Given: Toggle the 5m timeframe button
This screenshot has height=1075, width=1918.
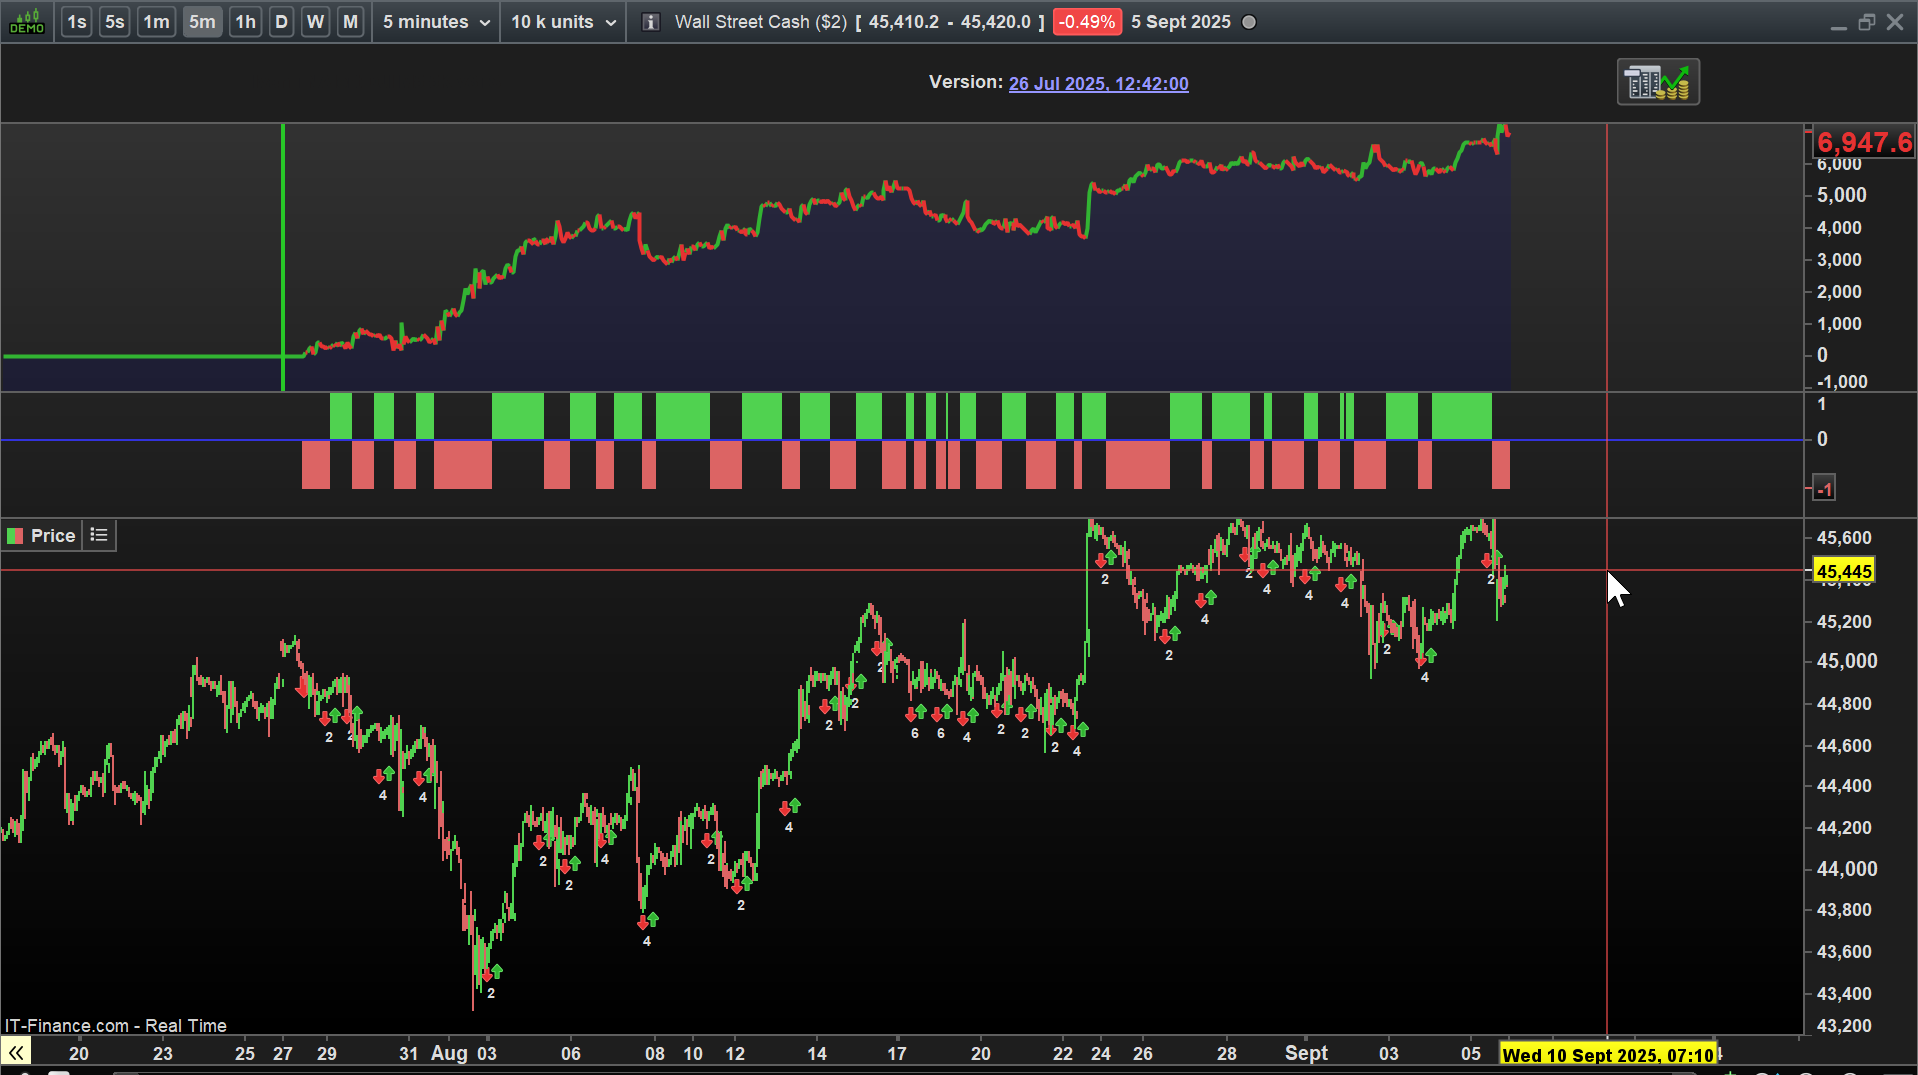Looking at the screenshot, I should click(x=202, y=22).
